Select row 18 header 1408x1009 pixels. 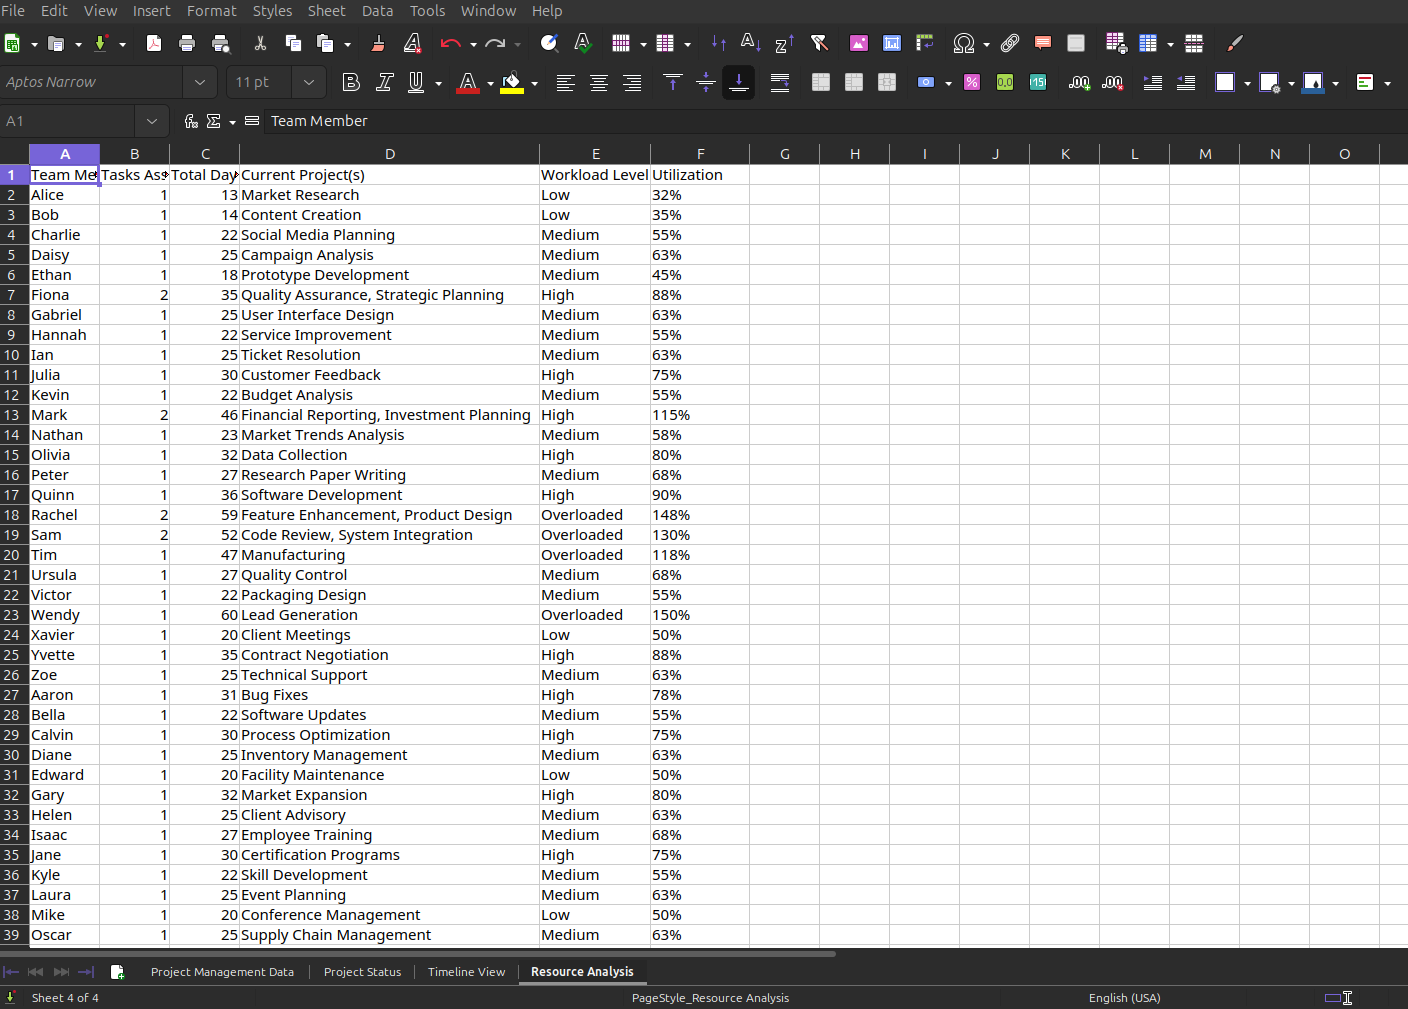click(x=12, y=515)
